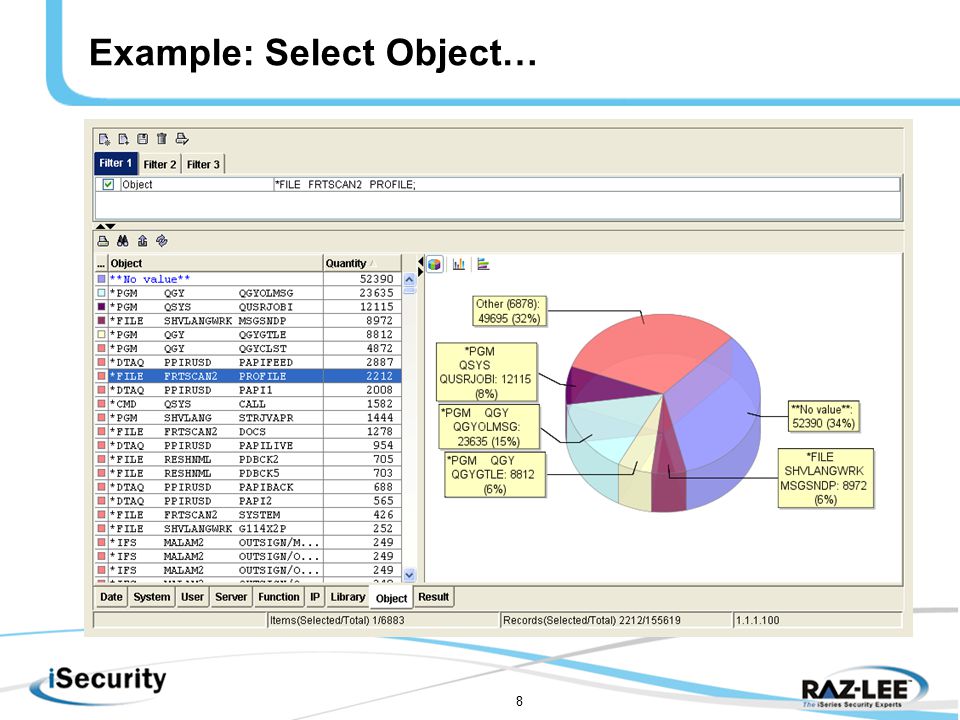
Task: Click the 'Object' filter name cell
Action: pyautogui.click(x=196, y=184)
